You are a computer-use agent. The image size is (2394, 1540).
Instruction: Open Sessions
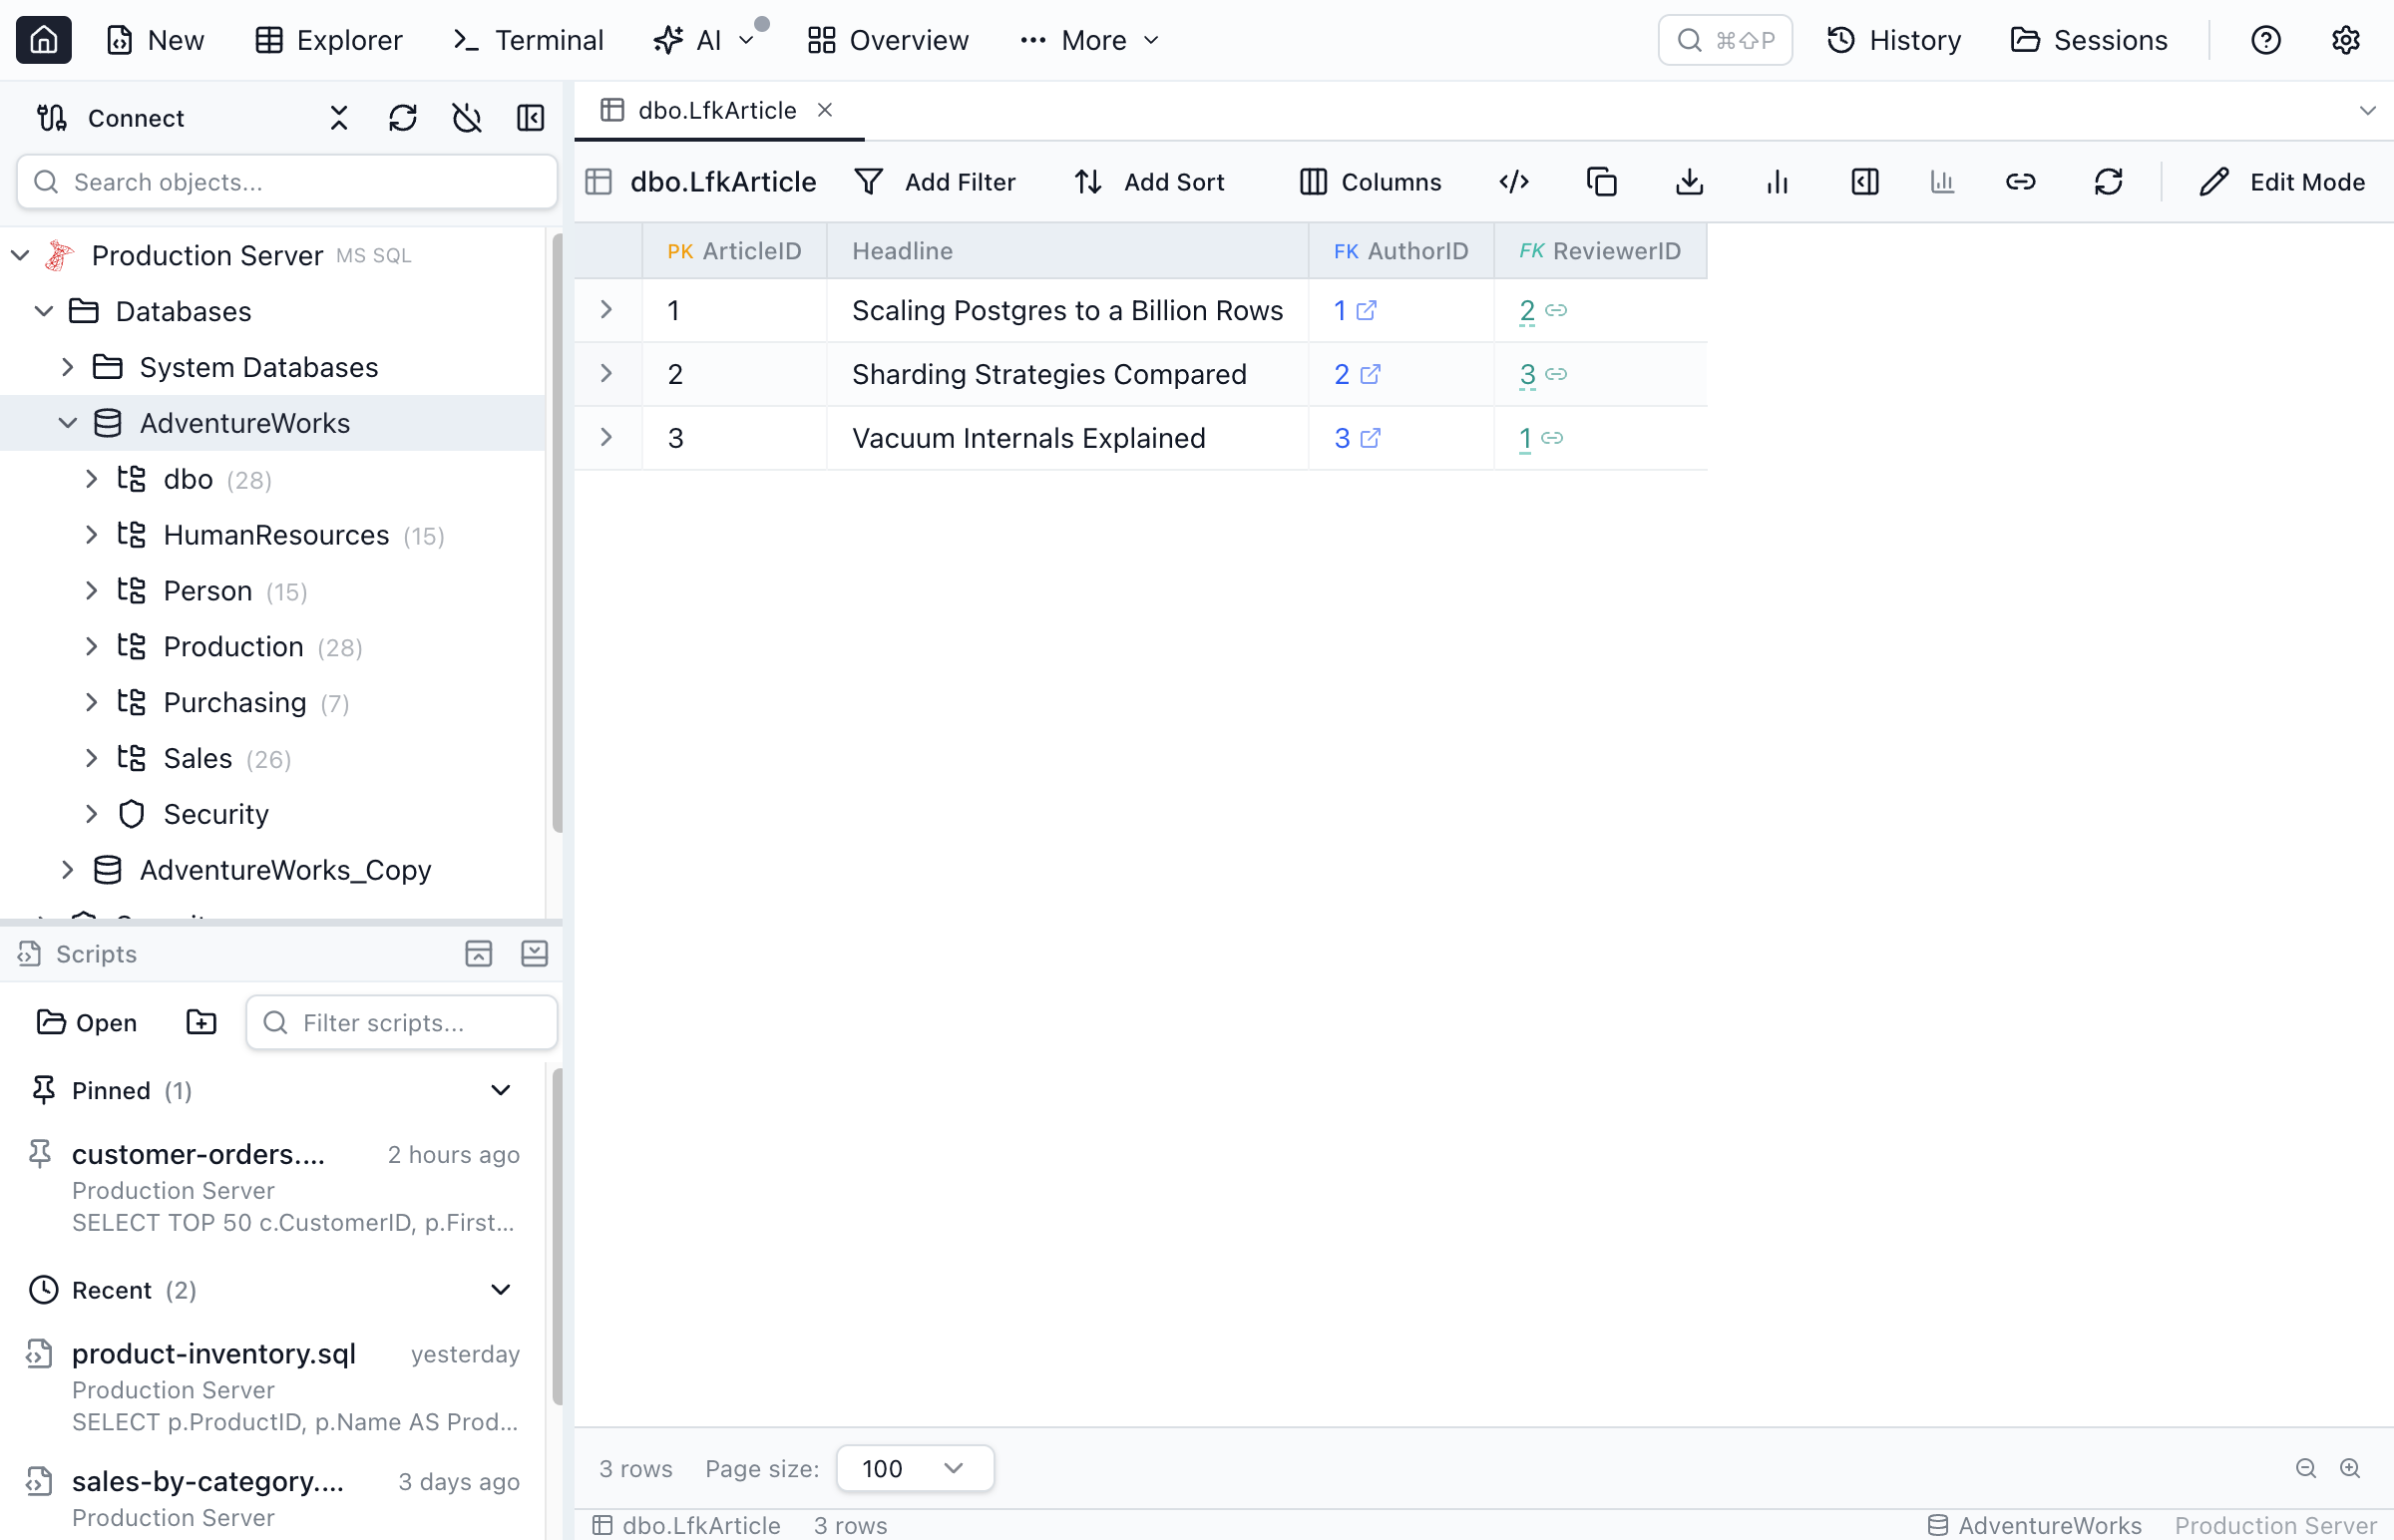[2089, 40]
